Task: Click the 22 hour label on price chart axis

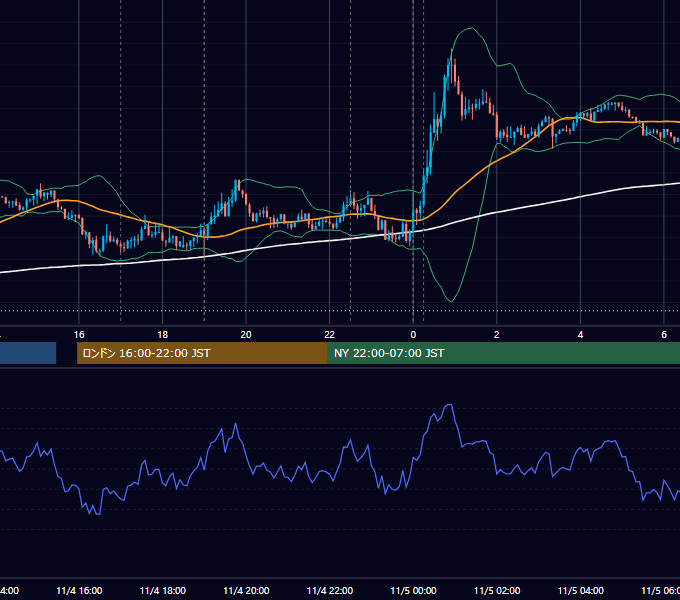Action: click(x=330, y=335)
